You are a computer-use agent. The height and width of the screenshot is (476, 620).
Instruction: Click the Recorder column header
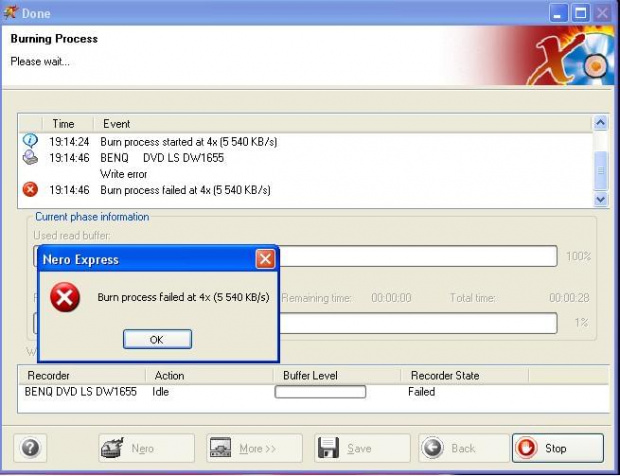click(x=46, y=375)
